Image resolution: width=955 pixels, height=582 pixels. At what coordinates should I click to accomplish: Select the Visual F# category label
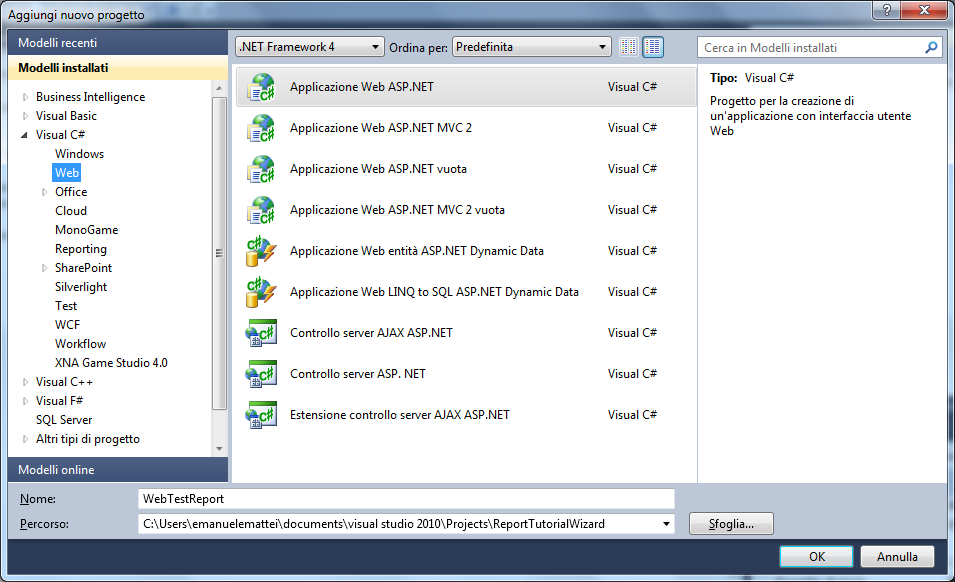[x=59, y=401]
